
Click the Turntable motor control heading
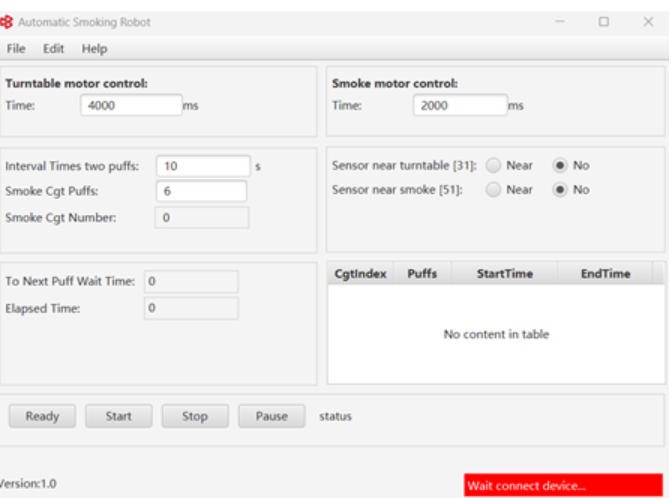click(77, 83)
